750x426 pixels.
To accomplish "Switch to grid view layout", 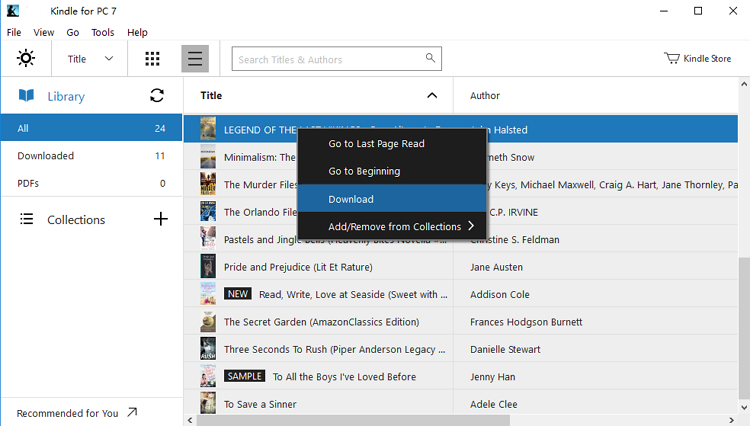I will (152, 59).
